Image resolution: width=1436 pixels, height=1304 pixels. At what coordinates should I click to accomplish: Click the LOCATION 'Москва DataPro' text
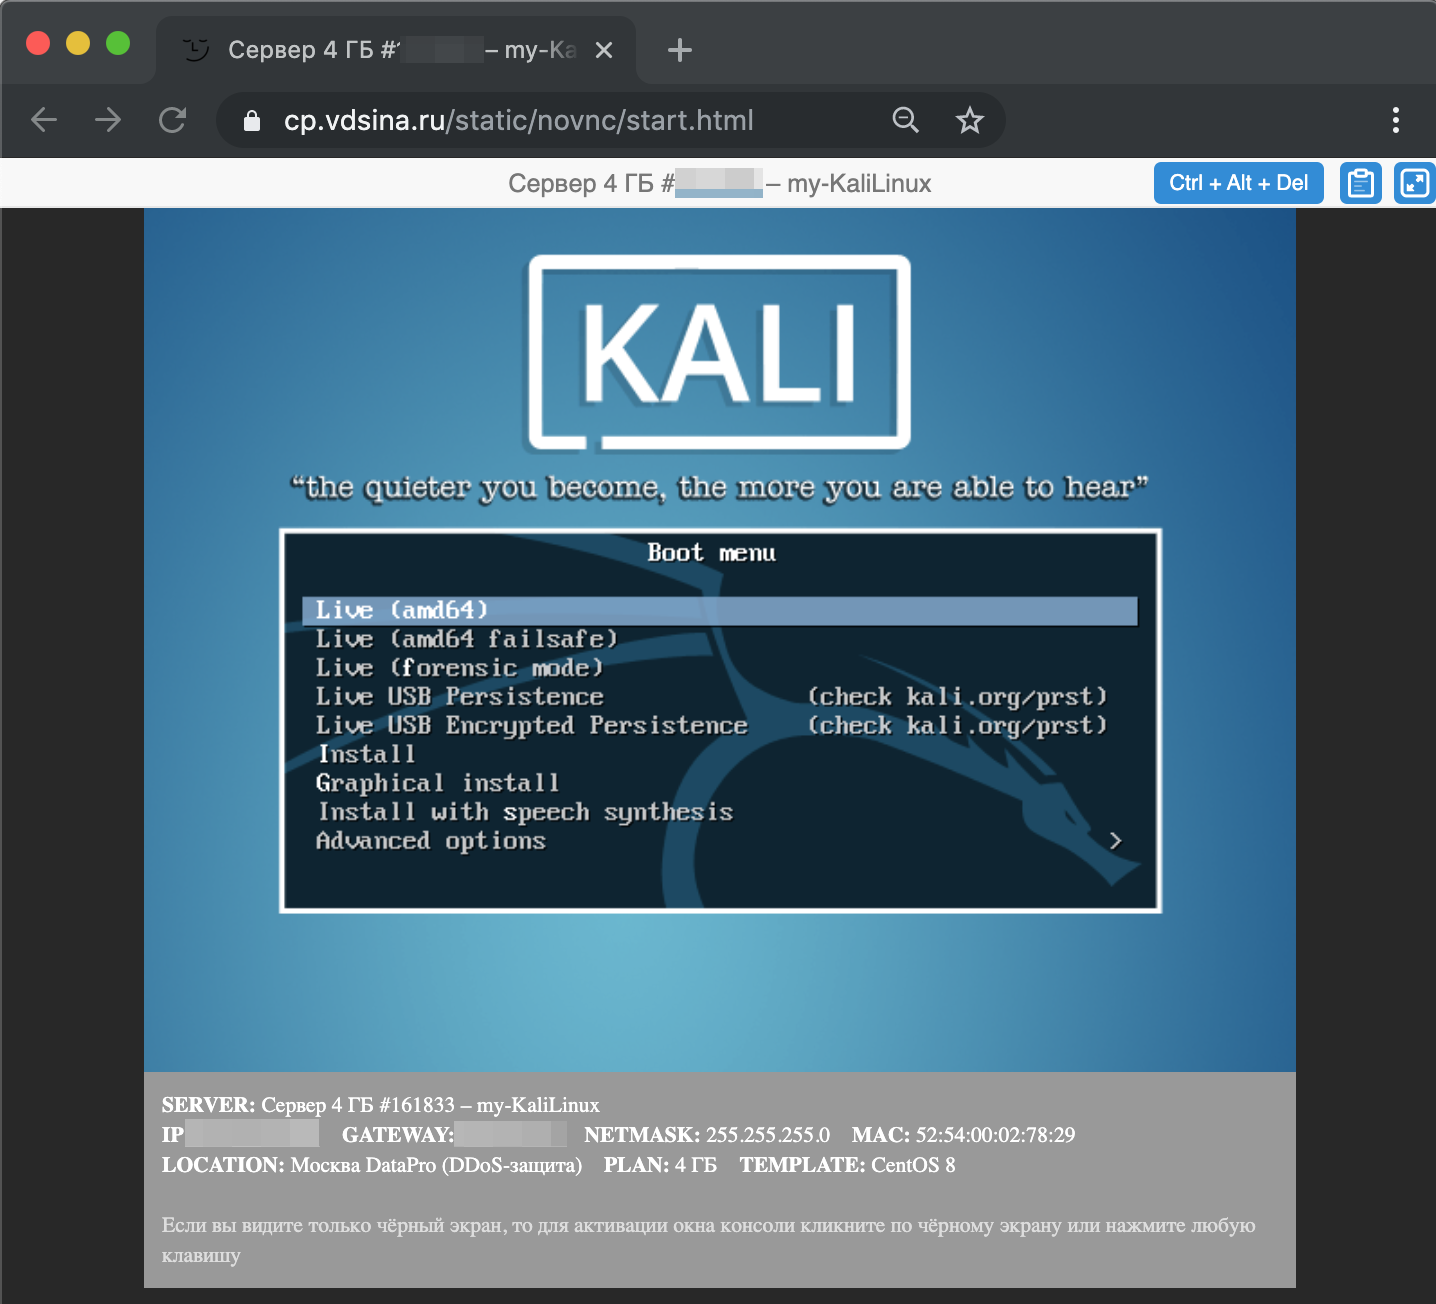pos(372,1165)
